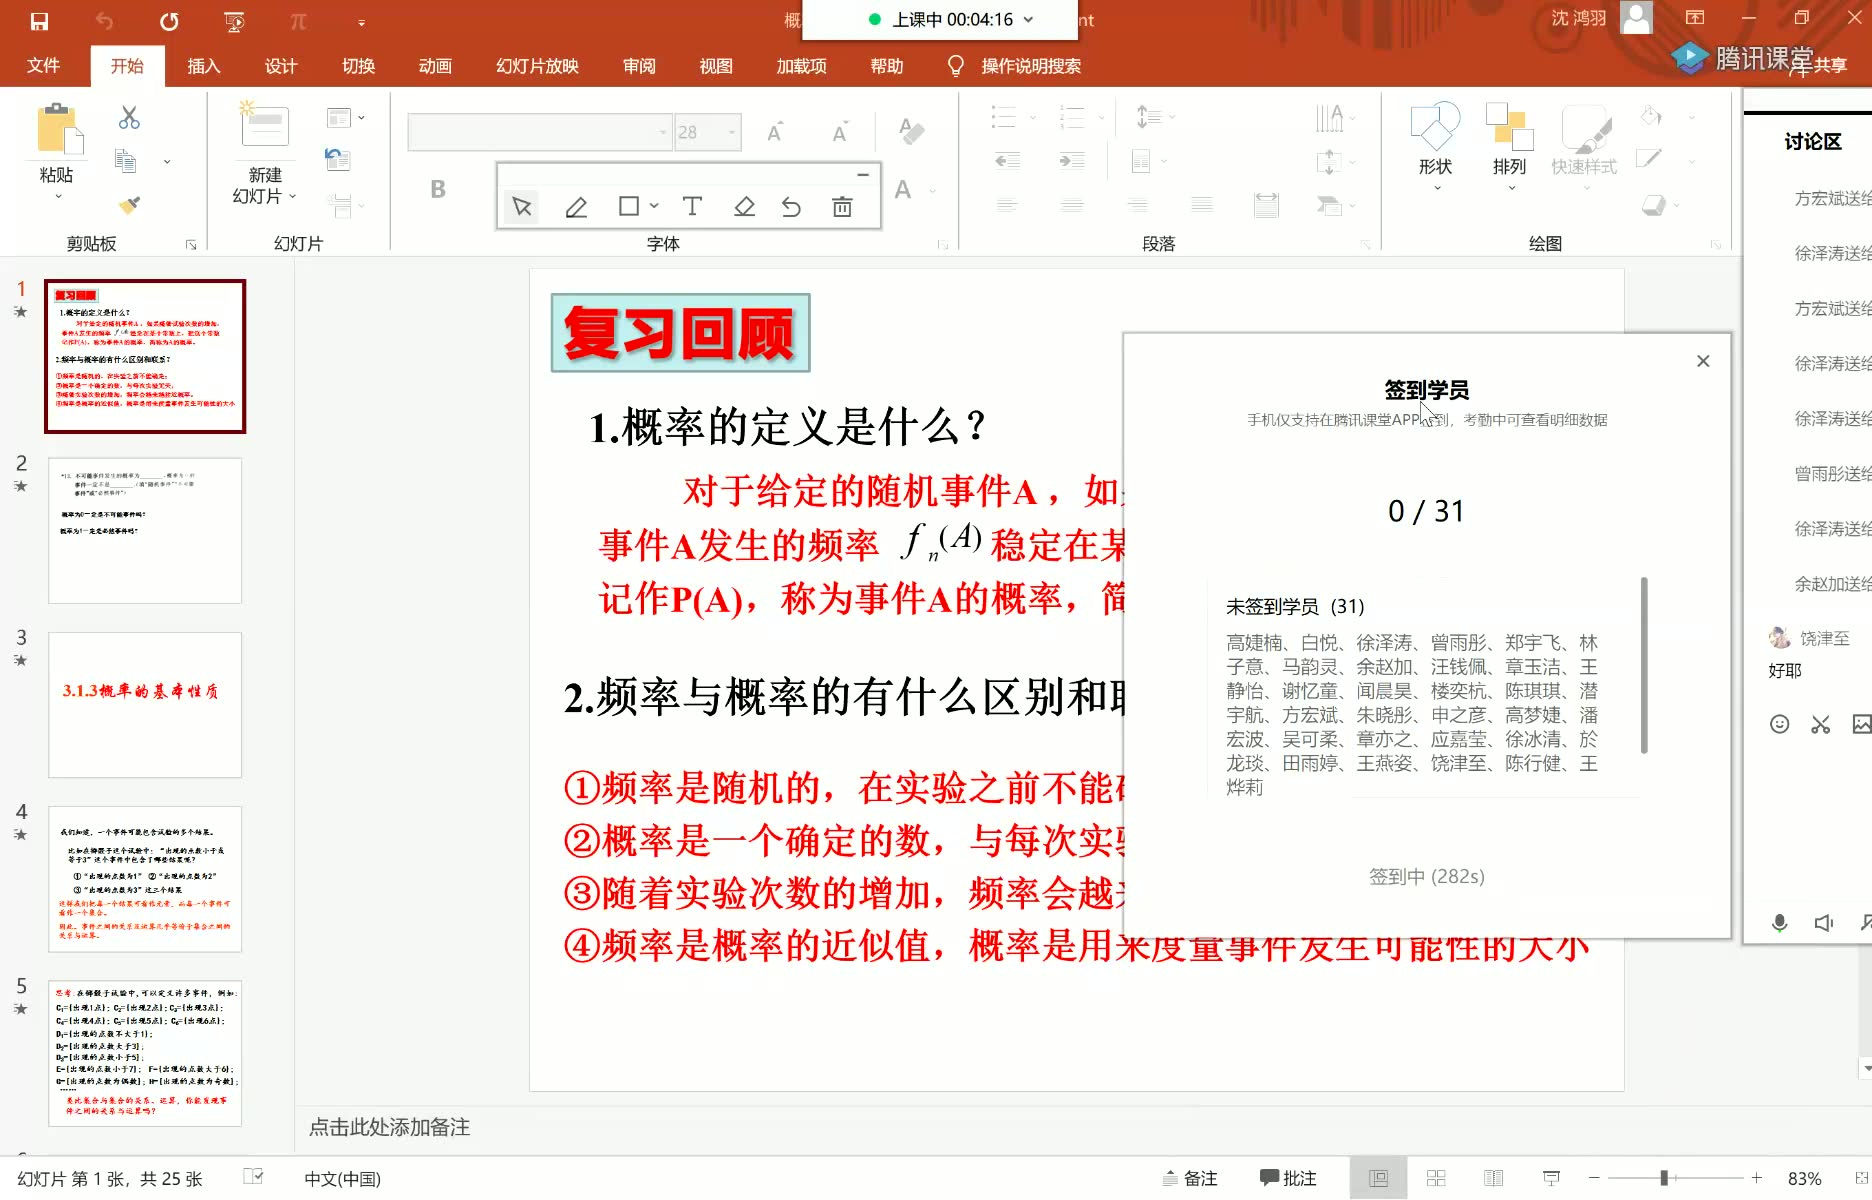The width and height of the screenshot is (1872, 1200).
Task: Select slide 3 thumbnail 3.1.3概率的基本性质
Action: tap(144, 704)
